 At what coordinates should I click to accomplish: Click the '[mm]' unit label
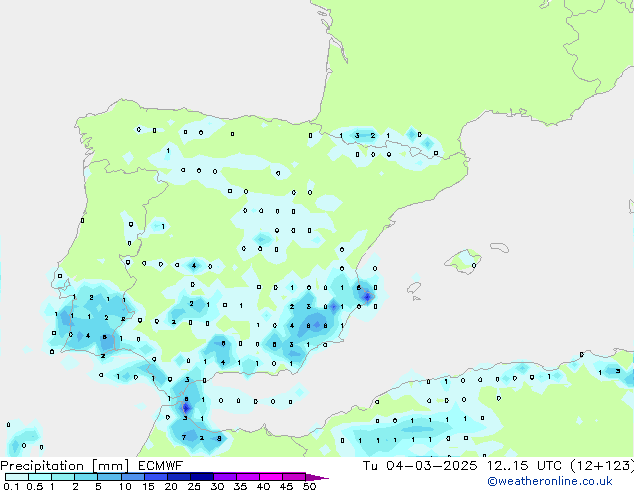(110, 466)
